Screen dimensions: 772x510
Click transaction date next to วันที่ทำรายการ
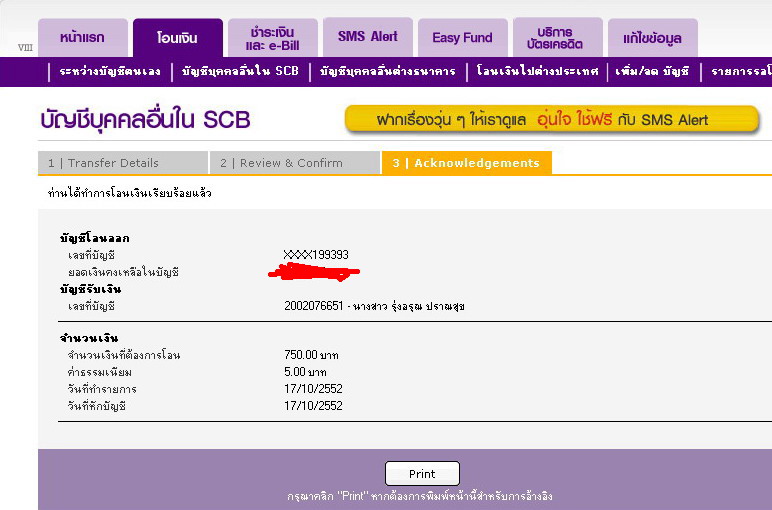pos(313,388)
